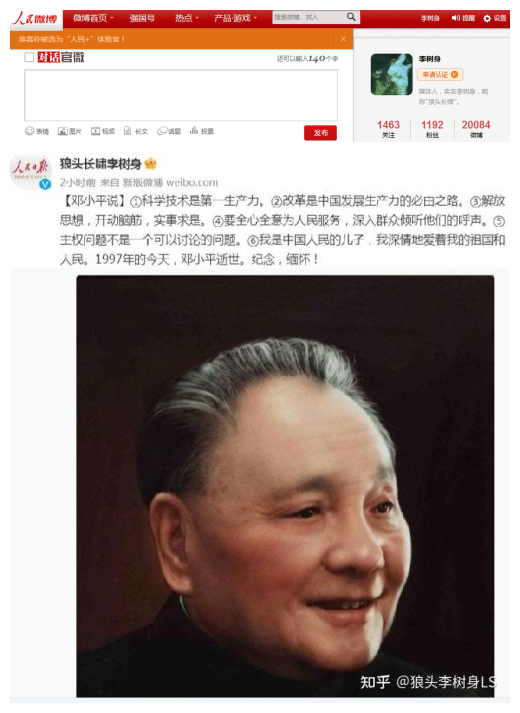
Task: Click the red 发布 publish button
Action: (320, 133)
